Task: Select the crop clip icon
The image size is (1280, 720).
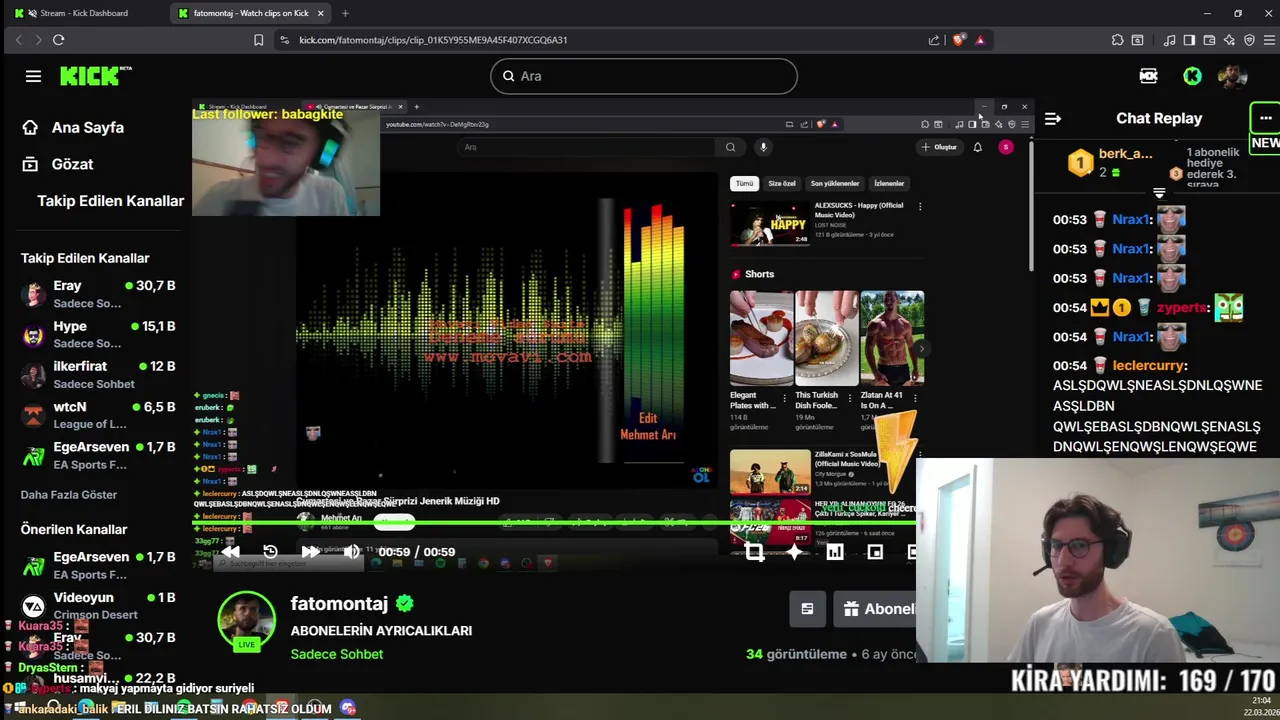Action: pyautogui.click(x=755, y=551)
